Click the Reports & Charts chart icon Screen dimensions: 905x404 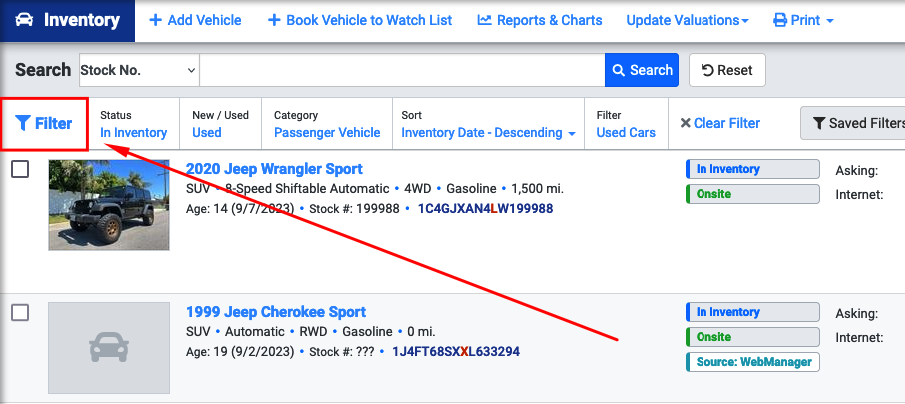coord(484,21)
